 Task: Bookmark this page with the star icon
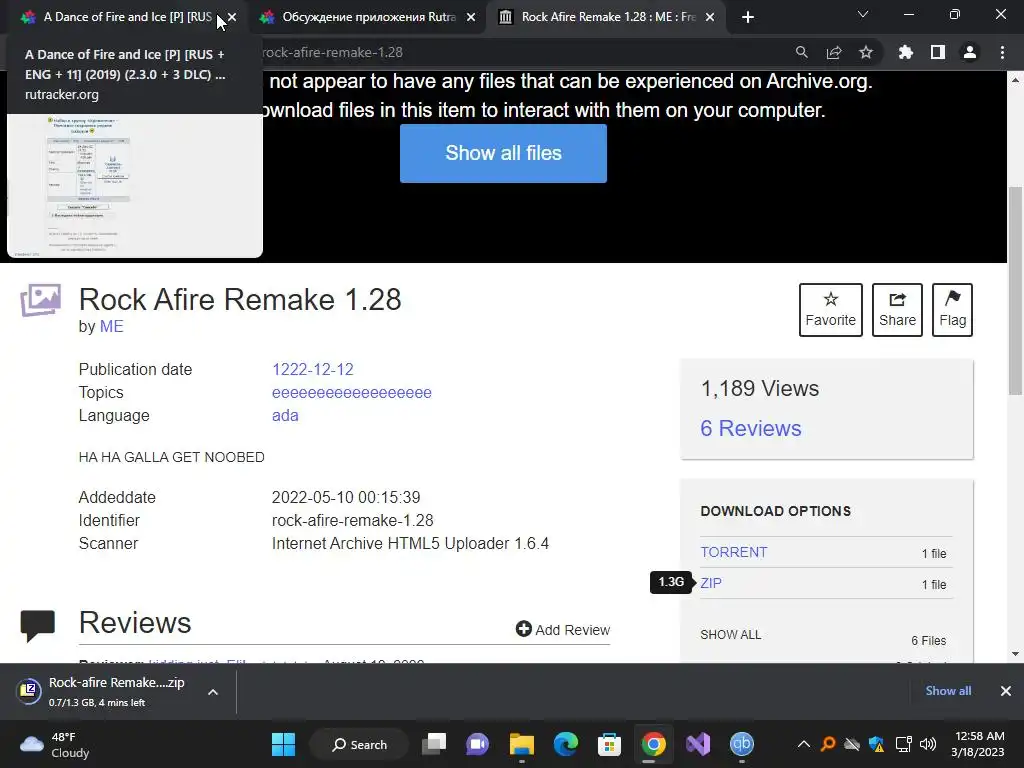click(x=865, y=52)
